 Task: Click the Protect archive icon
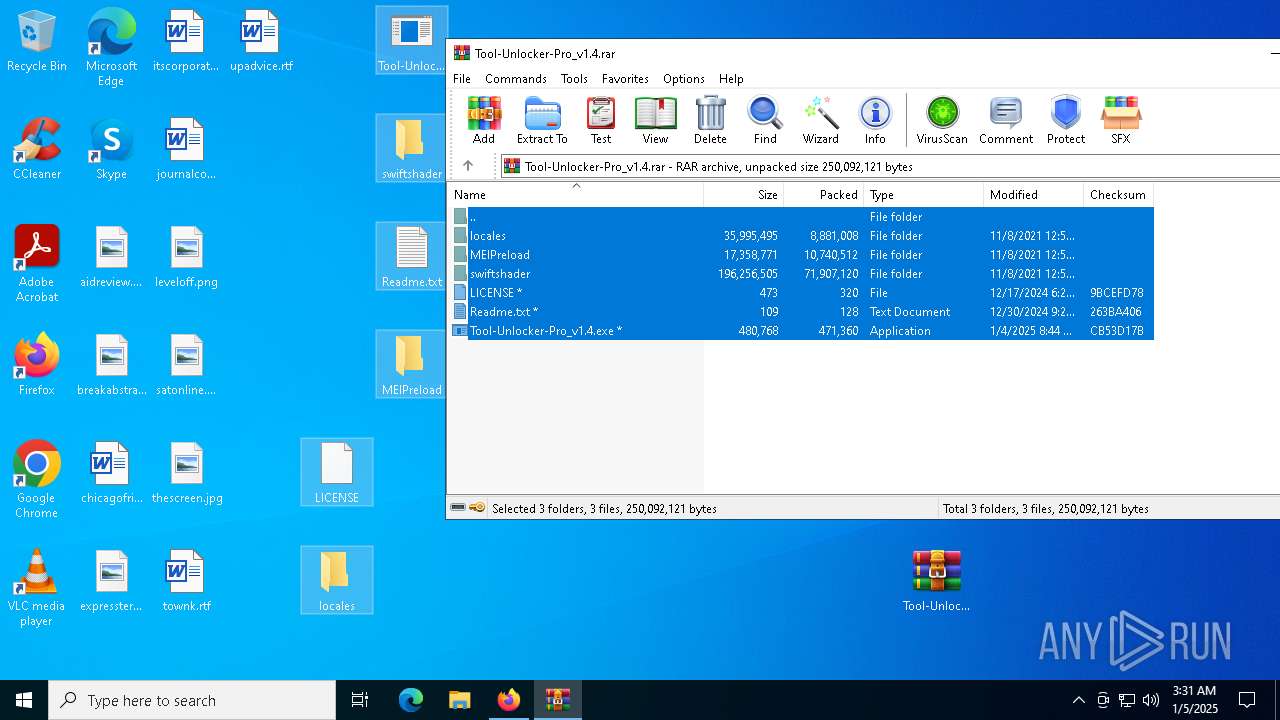point(1066,121)
